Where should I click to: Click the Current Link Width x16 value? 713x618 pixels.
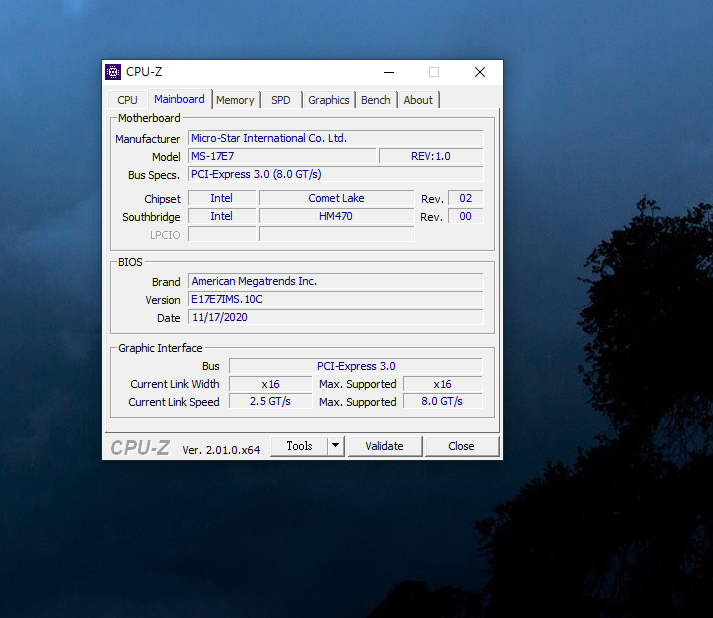click(x=271, y=384)
